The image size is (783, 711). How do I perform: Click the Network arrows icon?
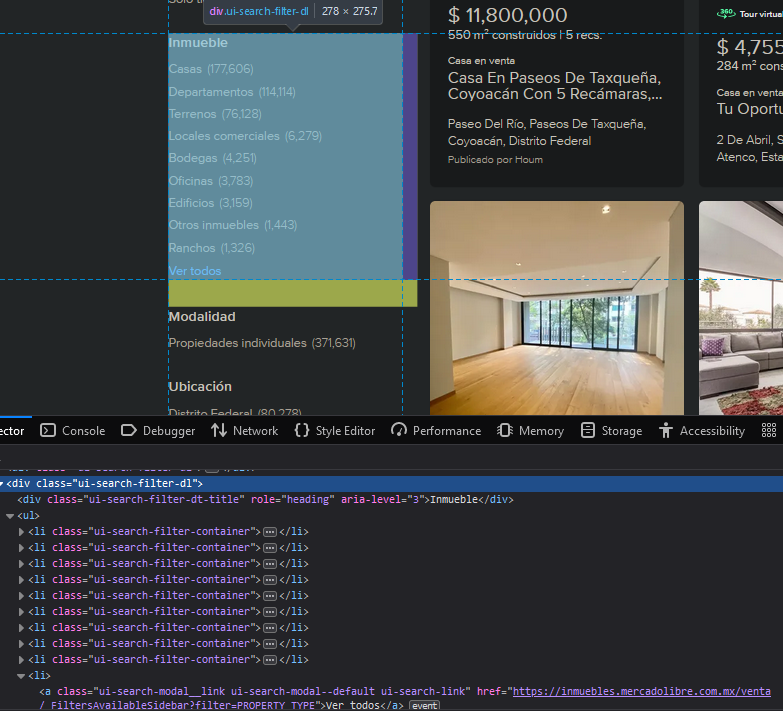tap(219, 430)
